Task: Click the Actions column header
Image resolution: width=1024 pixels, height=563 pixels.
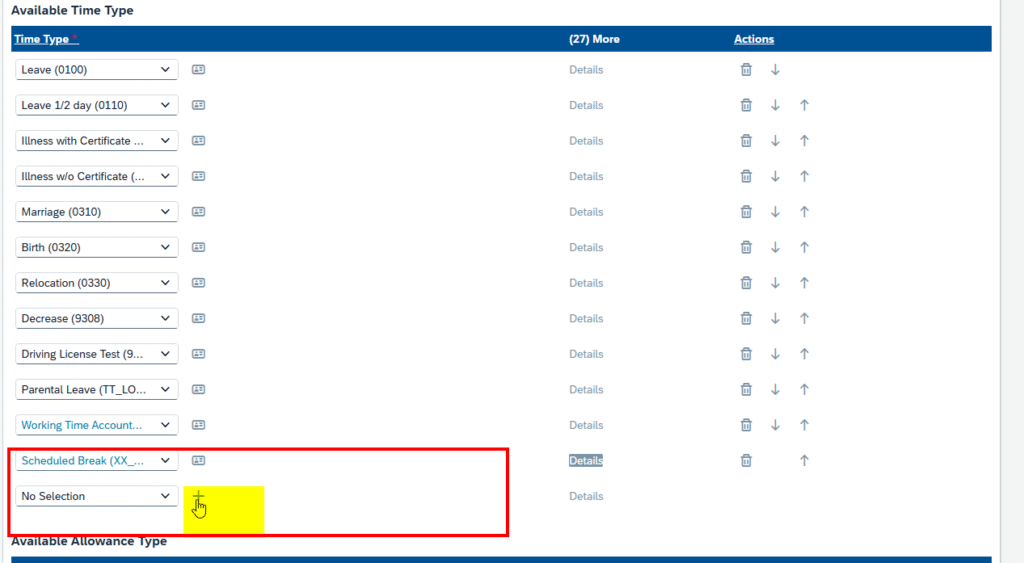Action: pyautogui.click(x=754, y=39)
